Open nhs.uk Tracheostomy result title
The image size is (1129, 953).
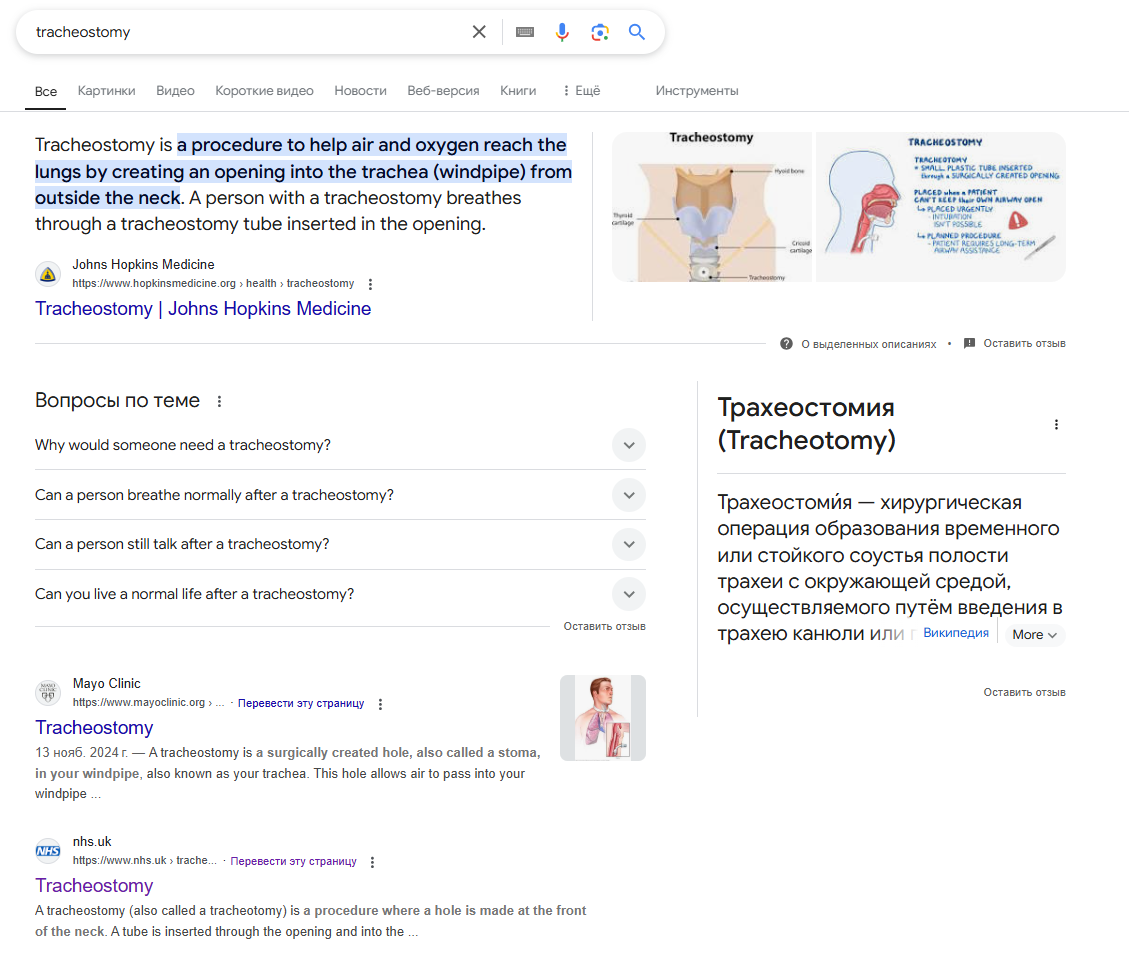point(94,885)
